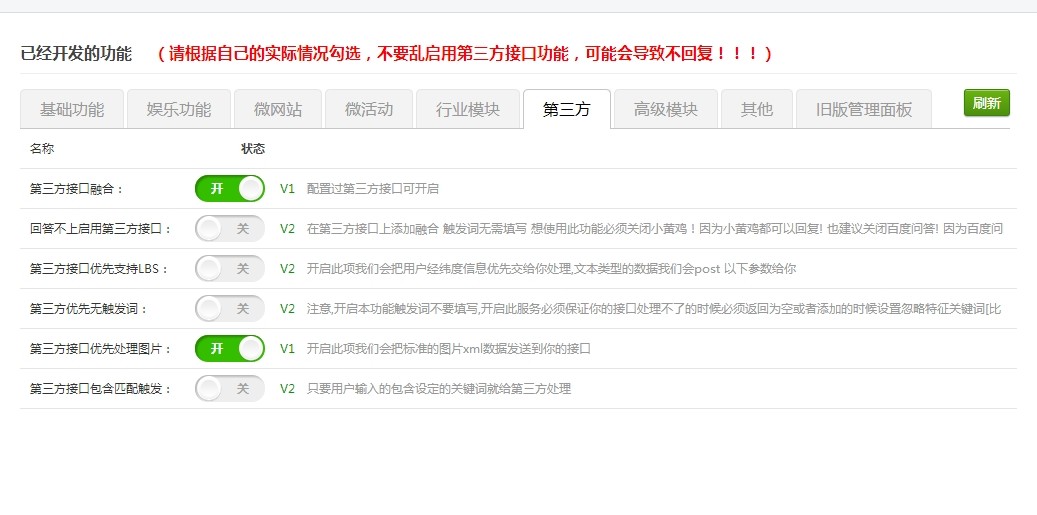Enable the 回答不上启用第三方接口 toggle
The width and height of the screenshot is (1037, 515).
click(x=230, y=228)
